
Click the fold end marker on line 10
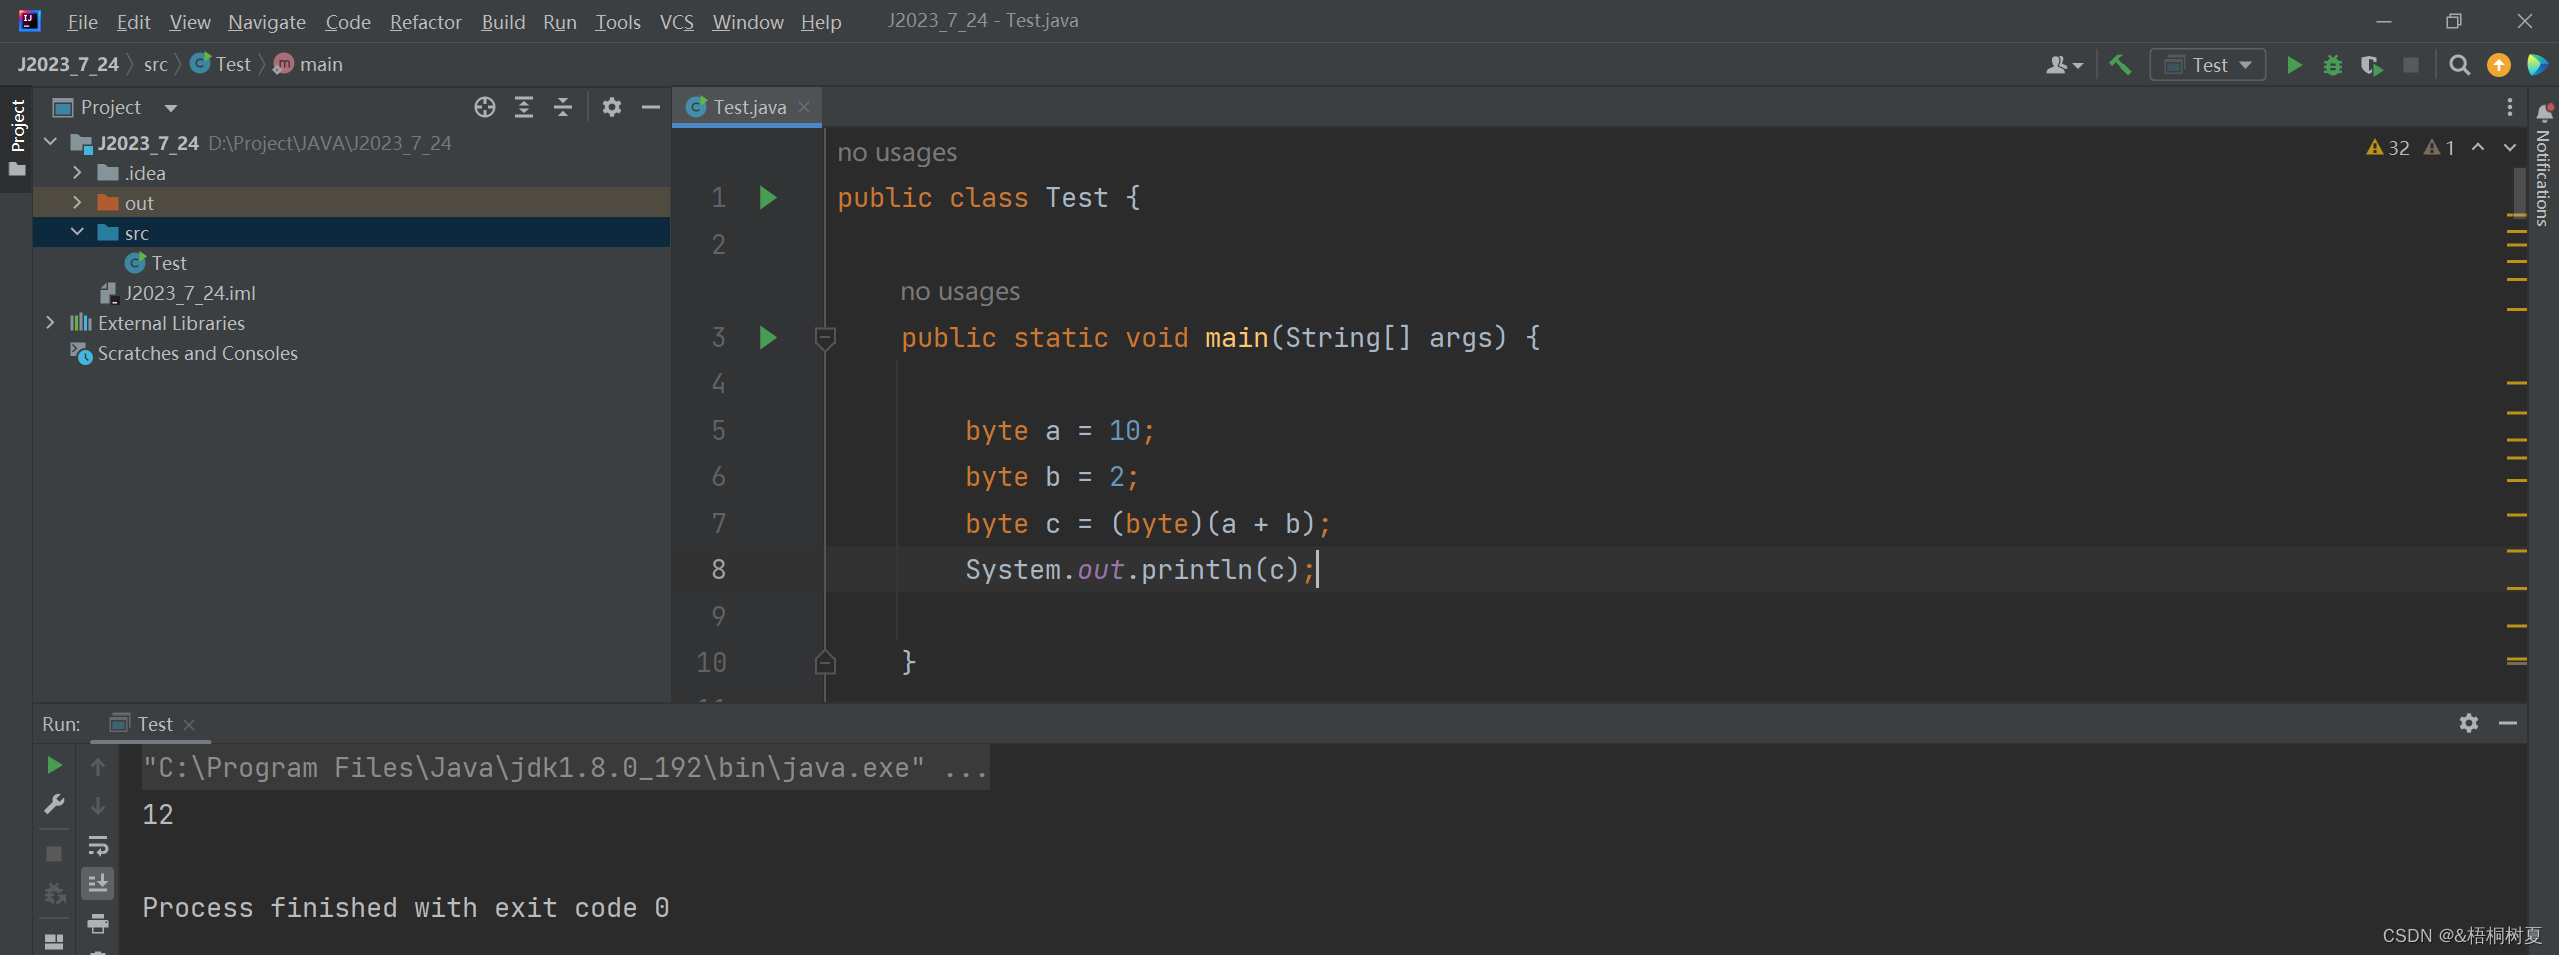click(825, 662)
